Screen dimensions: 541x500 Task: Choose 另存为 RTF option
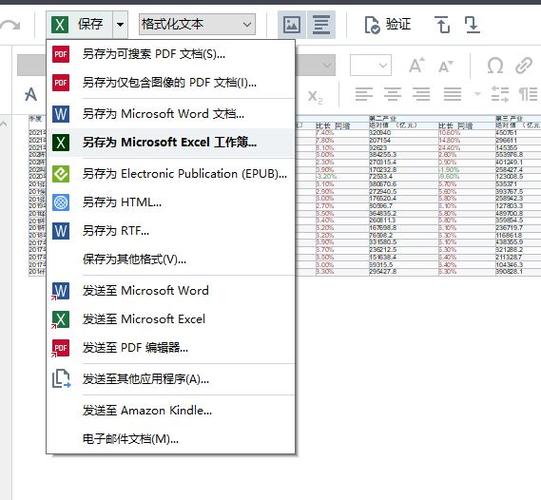click(x=171, y=231)
